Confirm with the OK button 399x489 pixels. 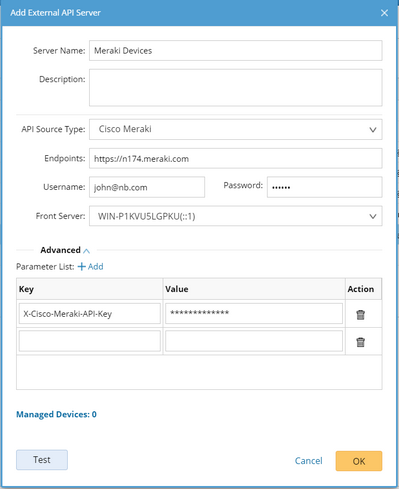click(359, 461)
